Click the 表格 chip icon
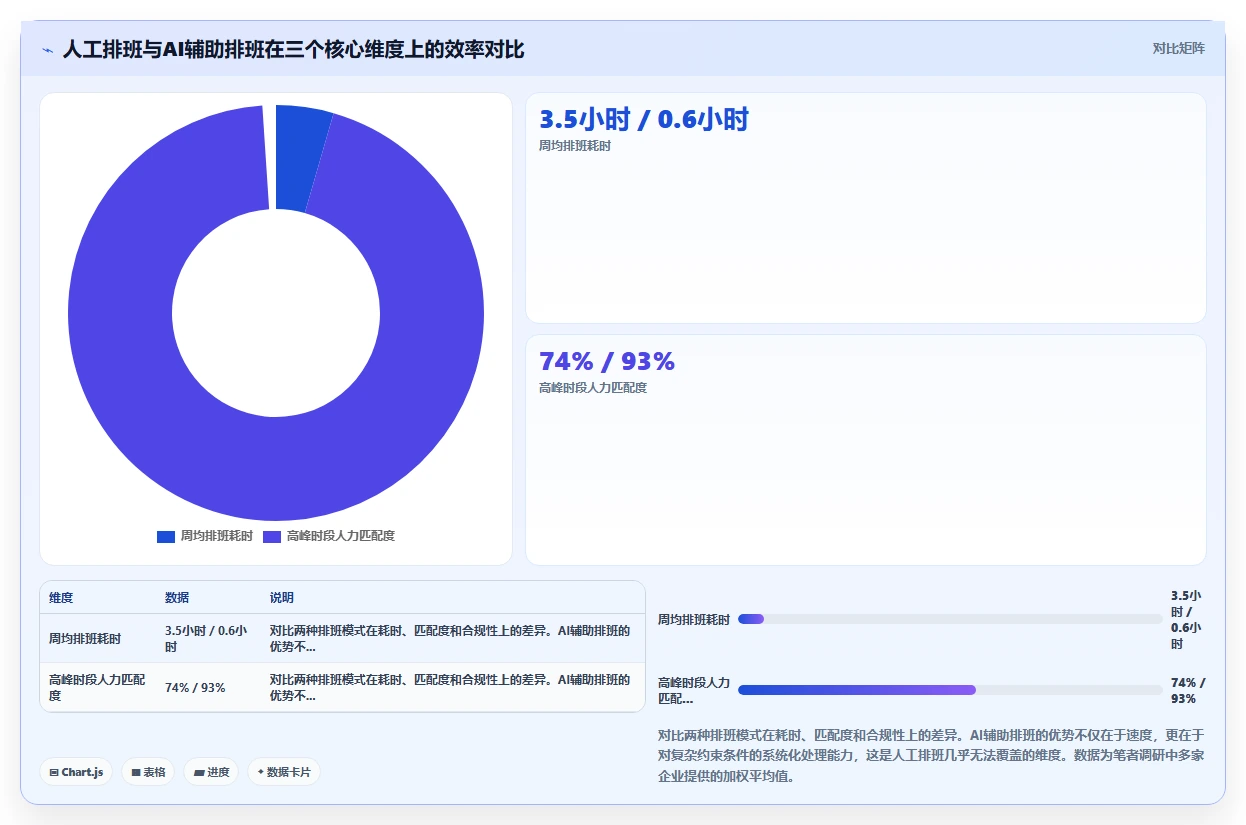The width and height of the screenshot is (1246, 825). (x=136, y=773)
